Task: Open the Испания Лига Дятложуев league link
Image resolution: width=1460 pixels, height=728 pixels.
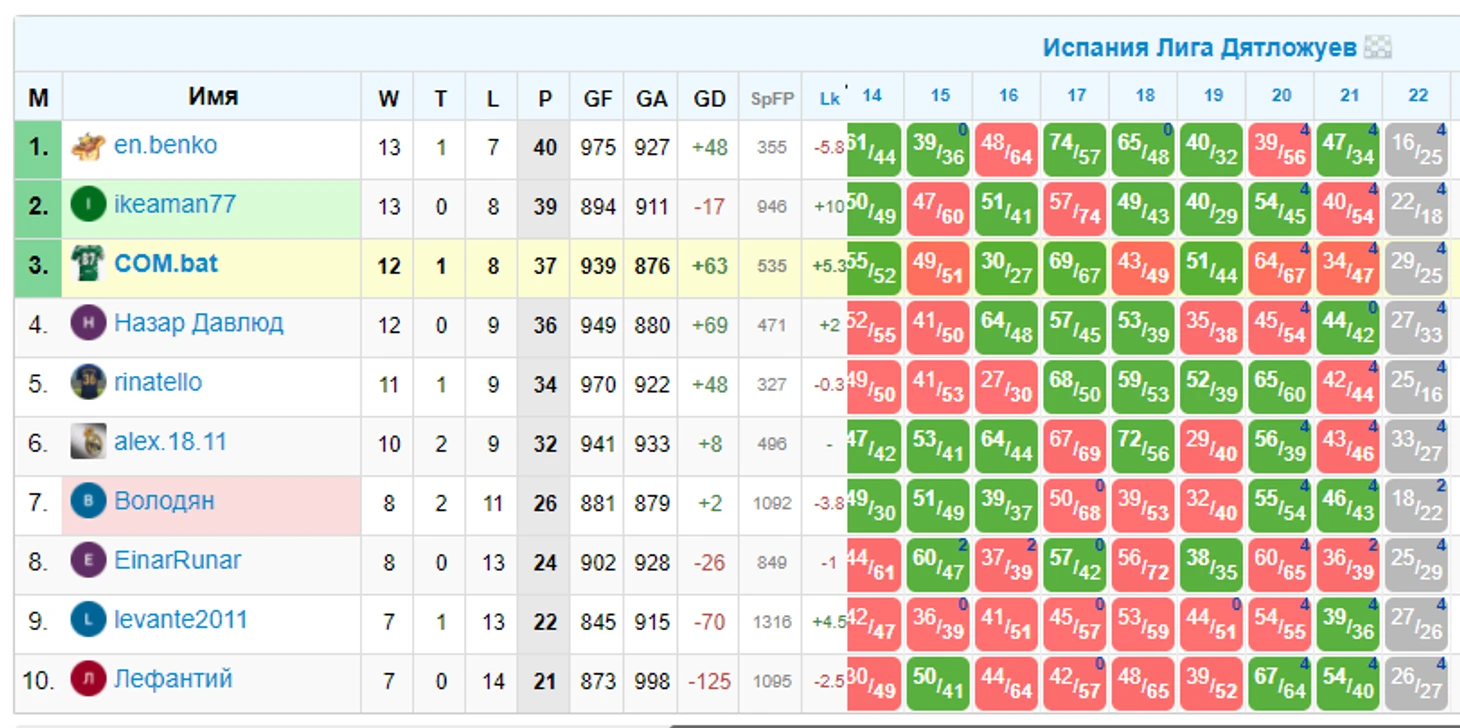Action: click(1199, 48)
